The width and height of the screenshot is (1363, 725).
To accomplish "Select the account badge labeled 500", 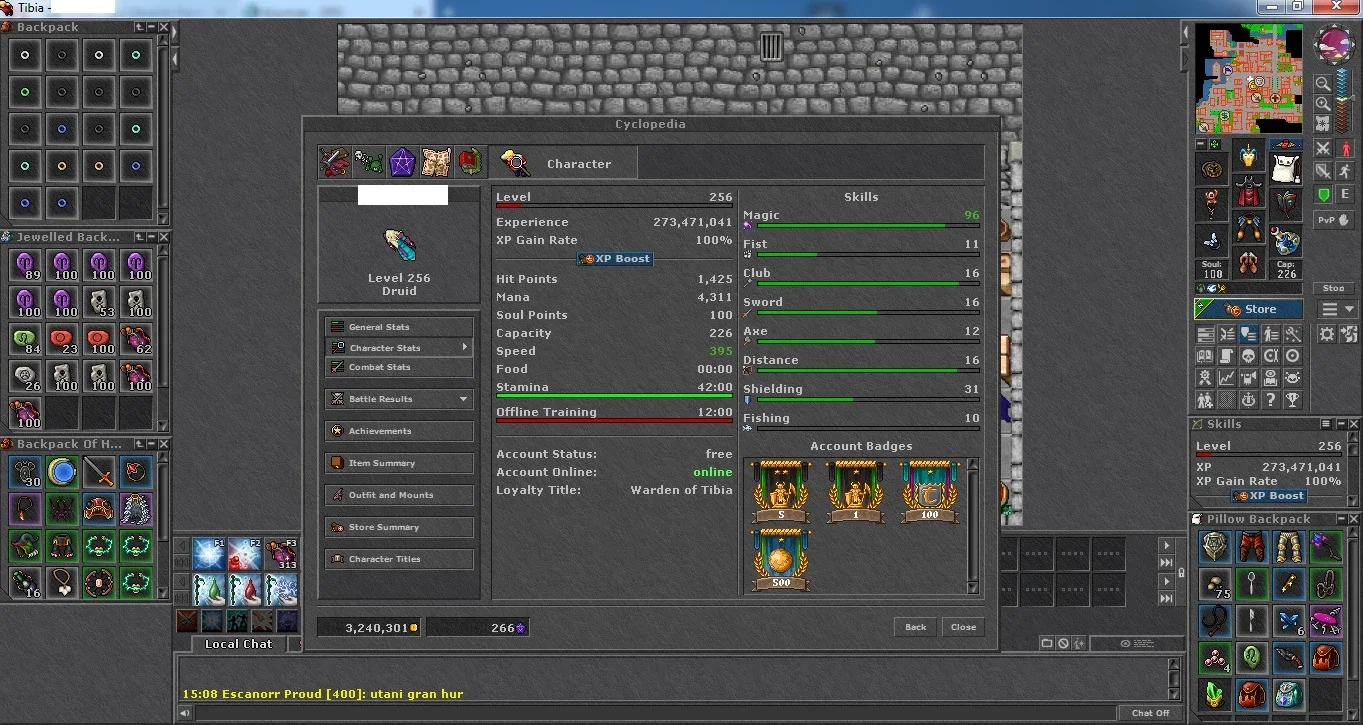I will coord(781,559).
